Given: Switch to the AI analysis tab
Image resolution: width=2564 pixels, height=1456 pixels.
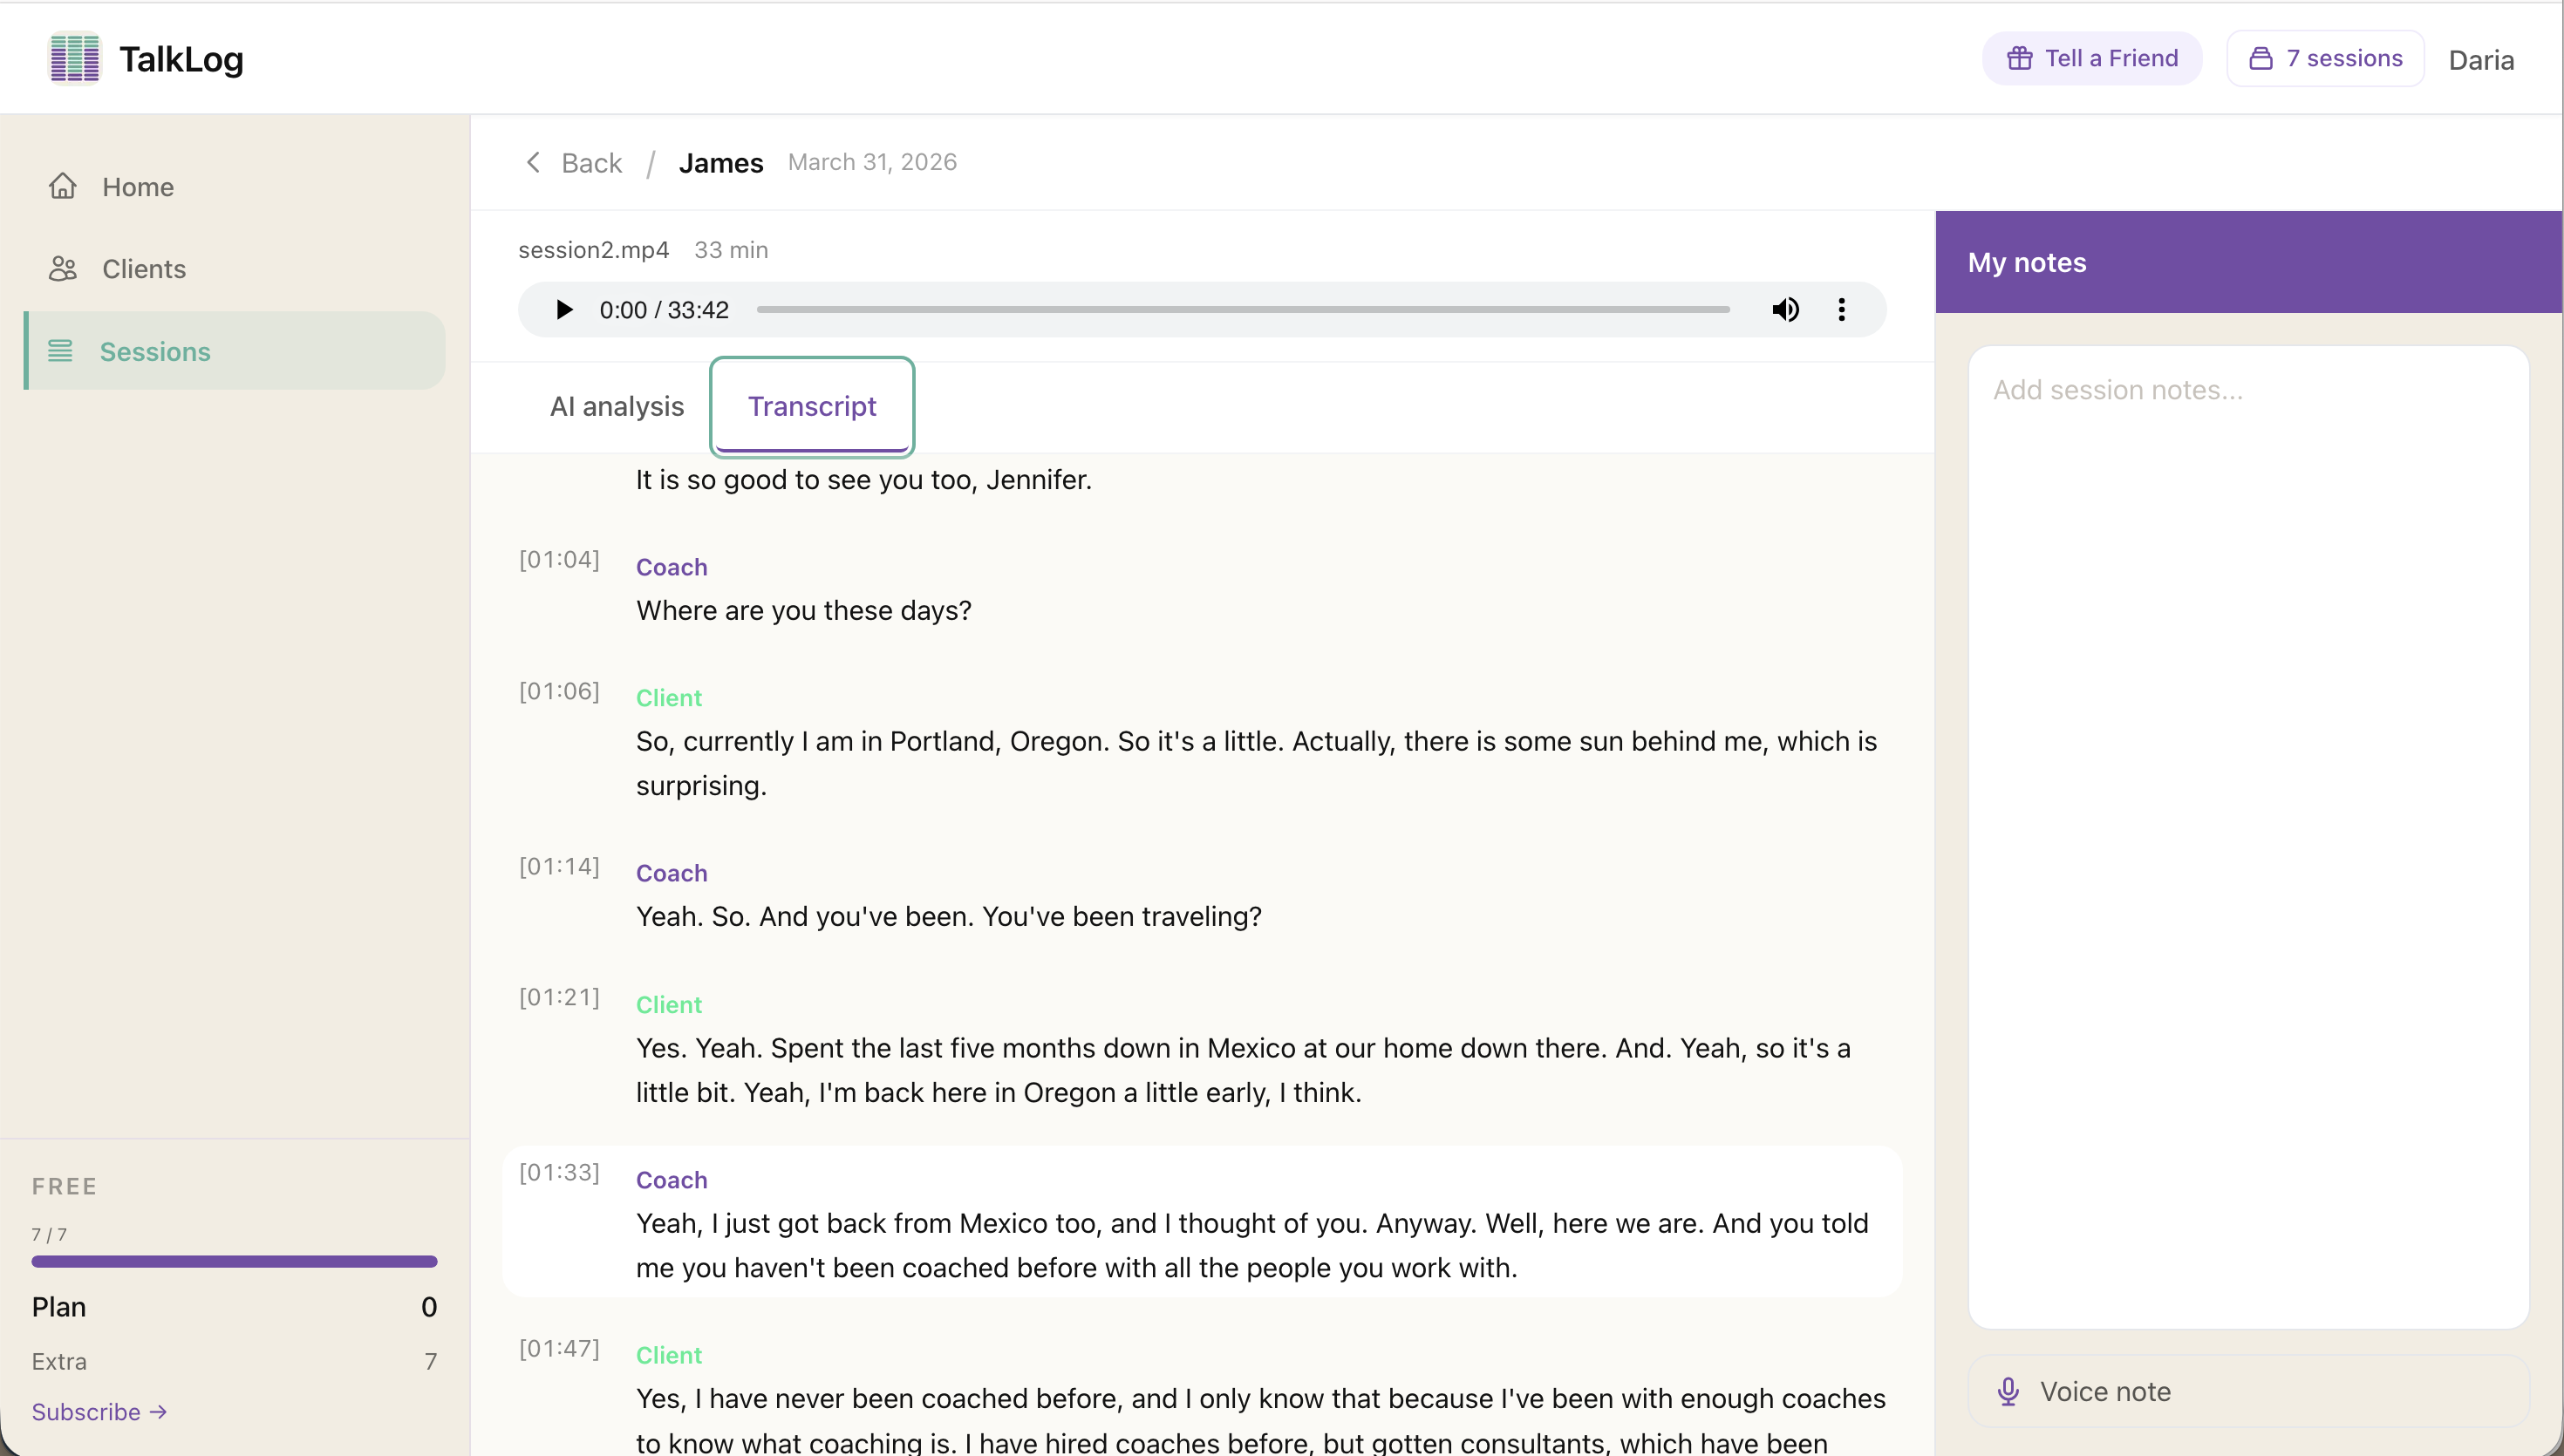Looking at the screenshot, I should (615, 406).
